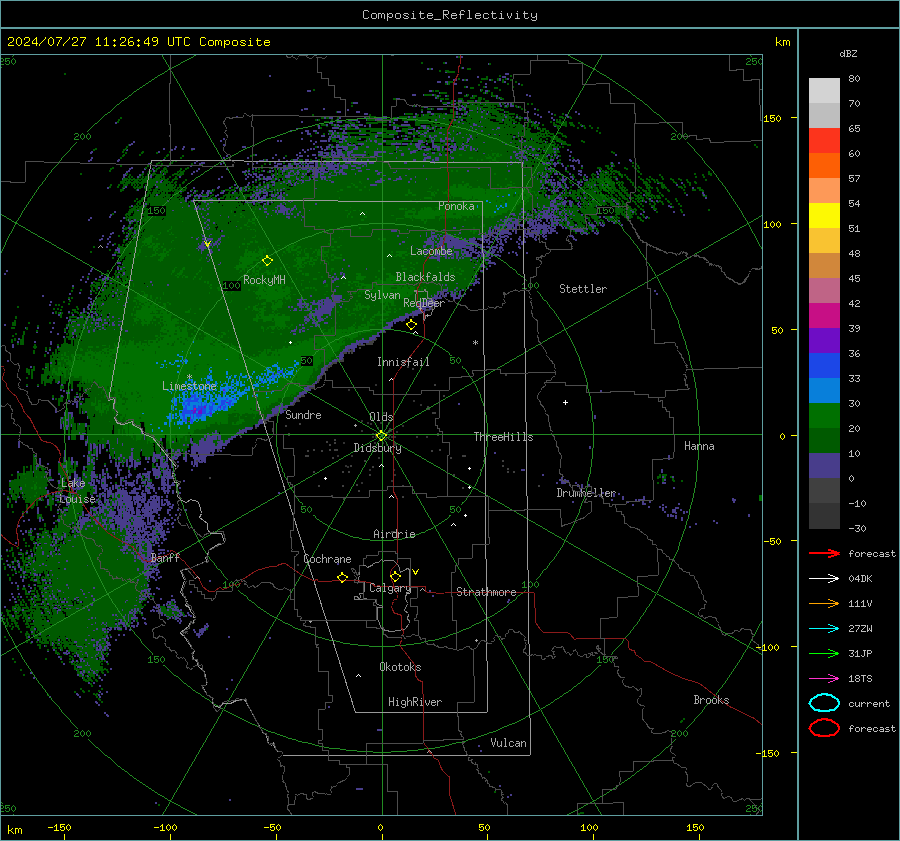Pick the yellow 51–54 dBZ color swatch

coord(824,216)
